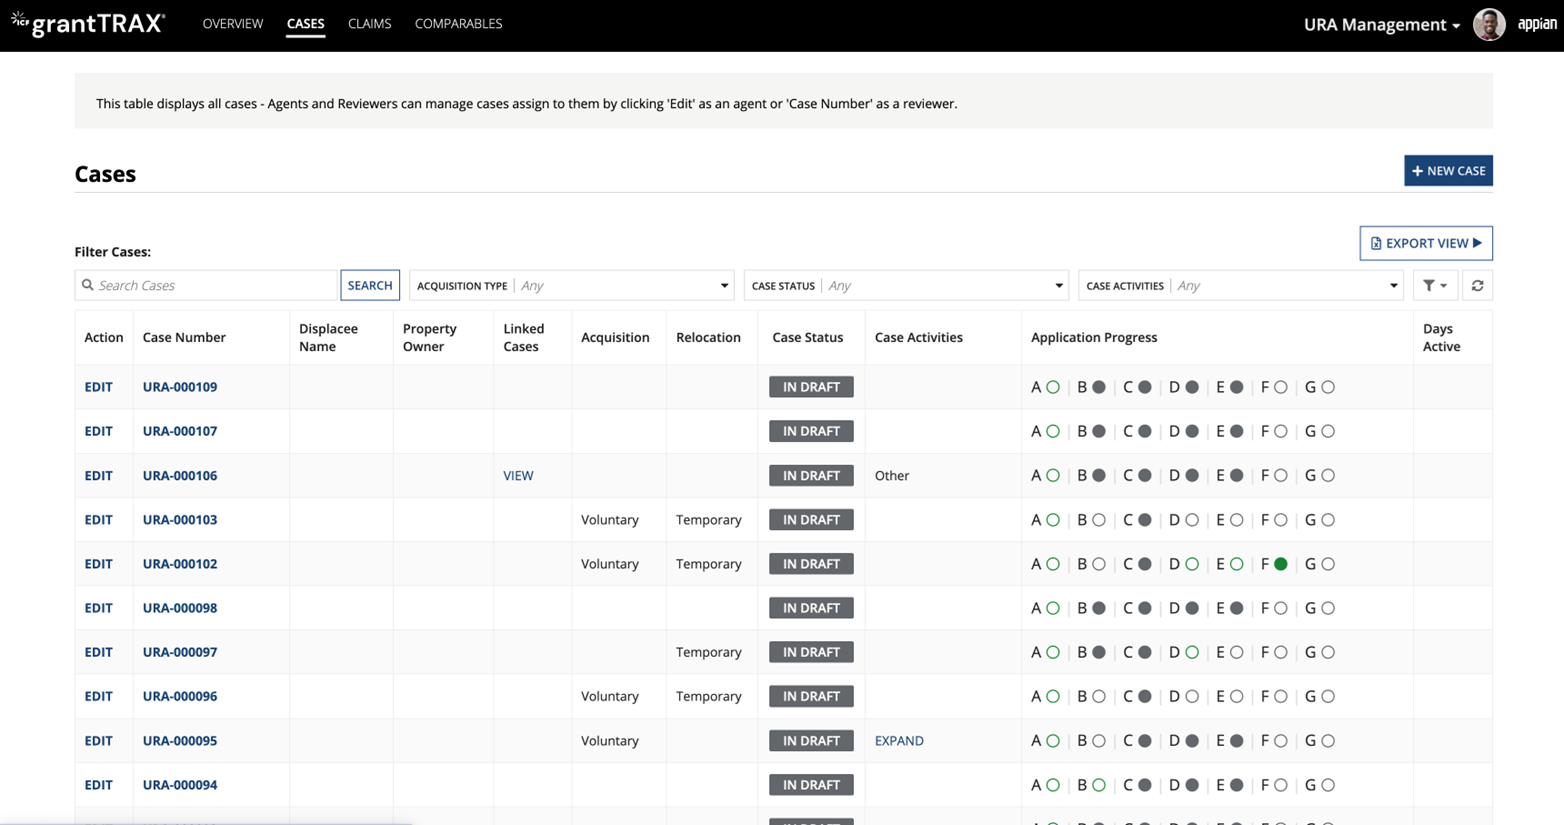This screenshot has width=1564, height=825.
Task: Click the Days Active column header
Action: [x=1441, y=338]
